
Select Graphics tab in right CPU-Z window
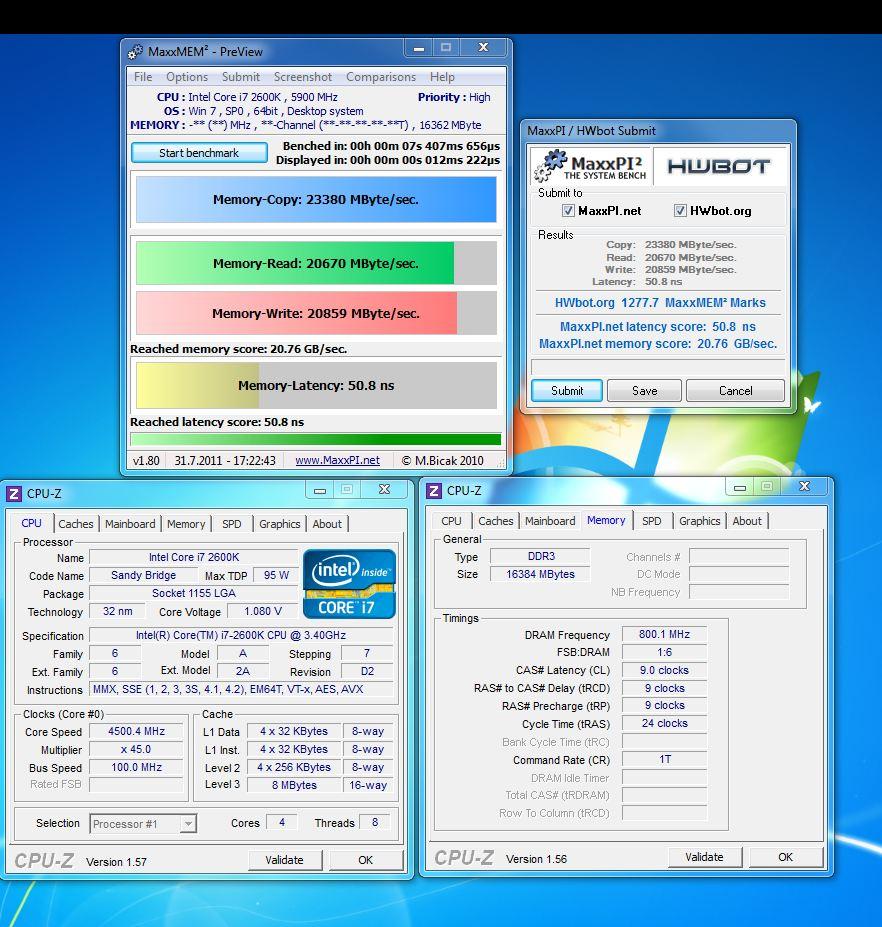(699, 521)
